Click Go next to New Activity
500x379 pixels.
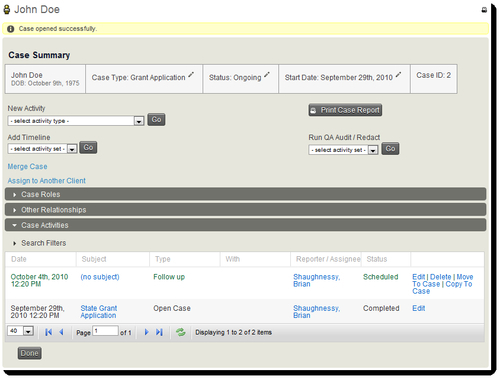click(x=156, y=120)
